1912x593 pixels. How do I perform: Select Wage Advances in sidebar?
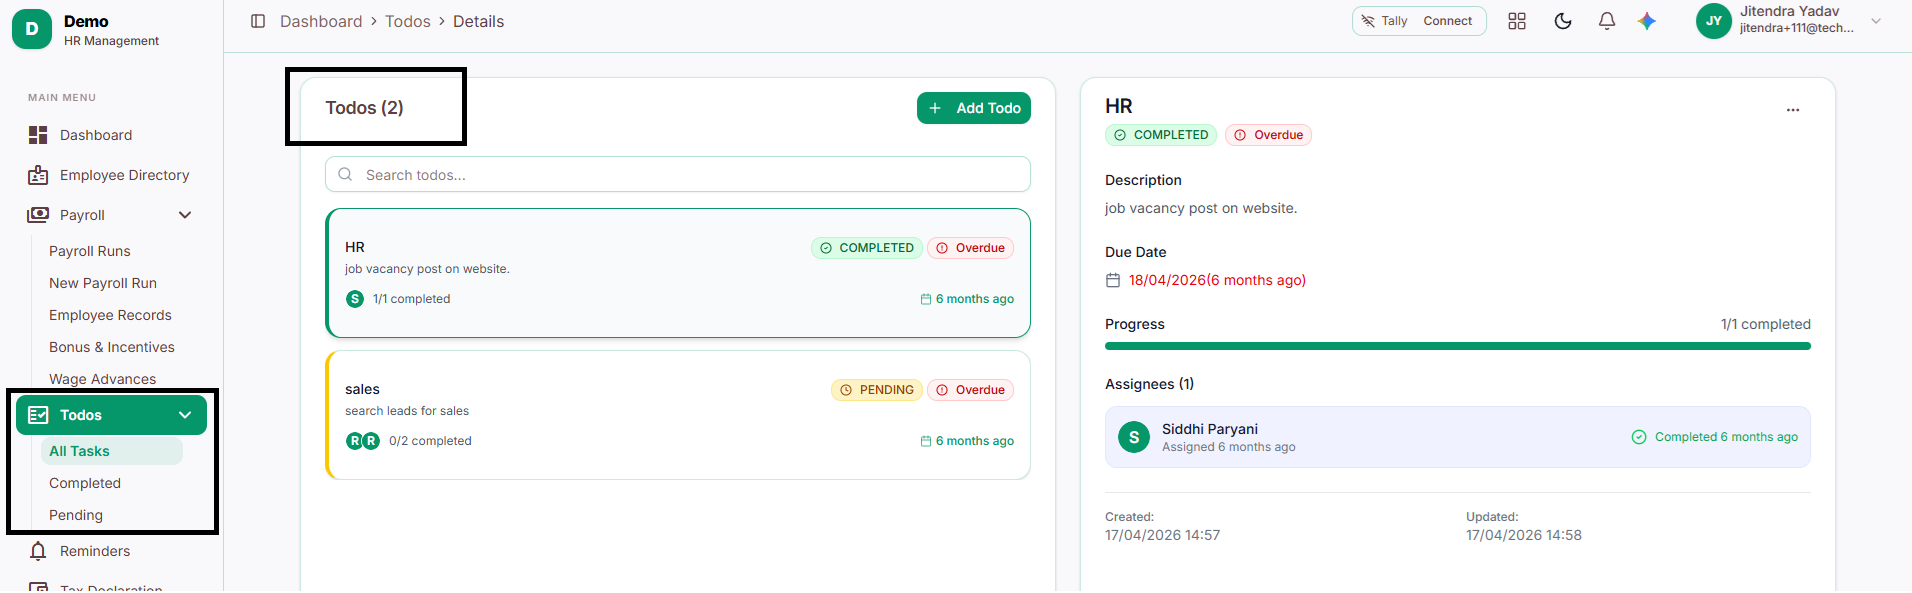tap(103, 379)
